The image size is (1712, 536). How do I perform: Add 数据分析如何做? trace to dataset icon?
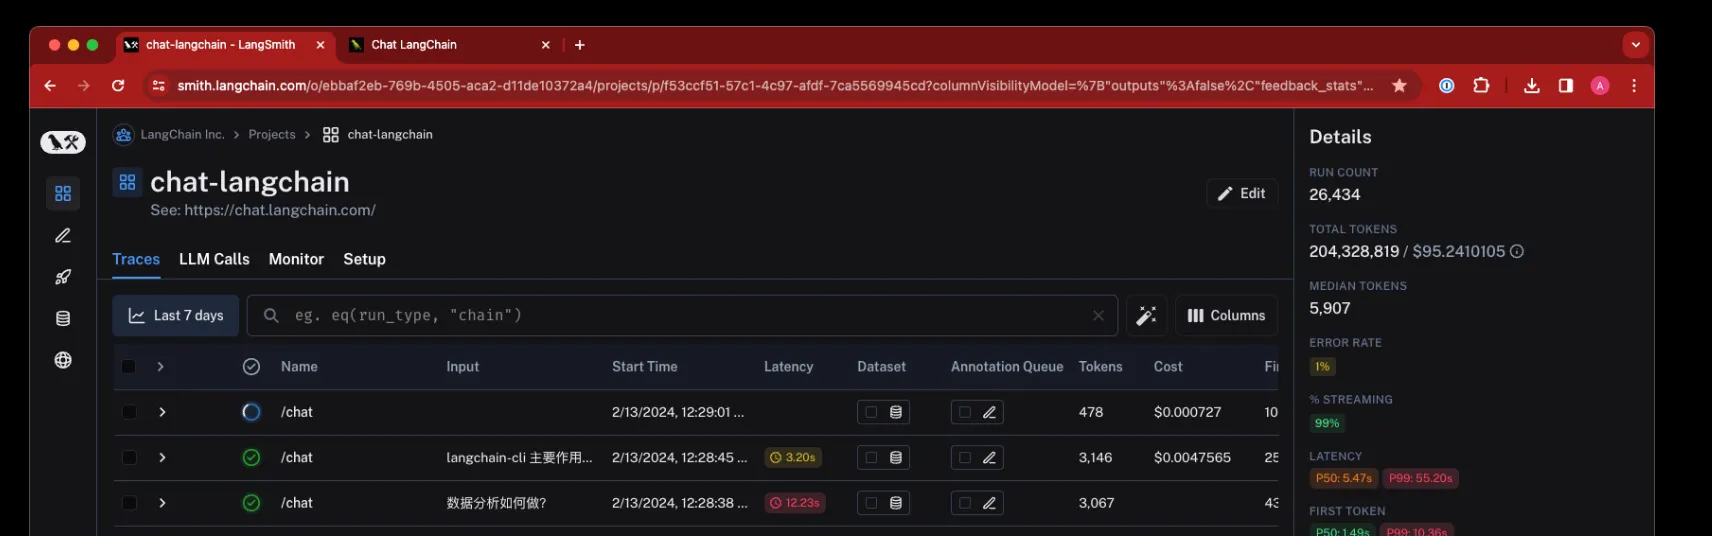coord(896,503)
